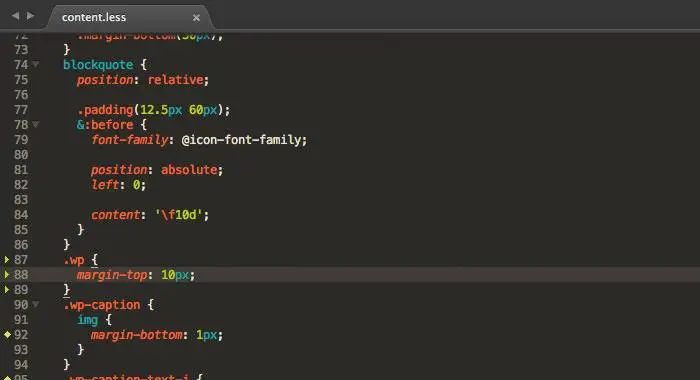The image size is (700, 380).
Task: Click the diamond marker beside line 92
Action: (x=7, y=334)
